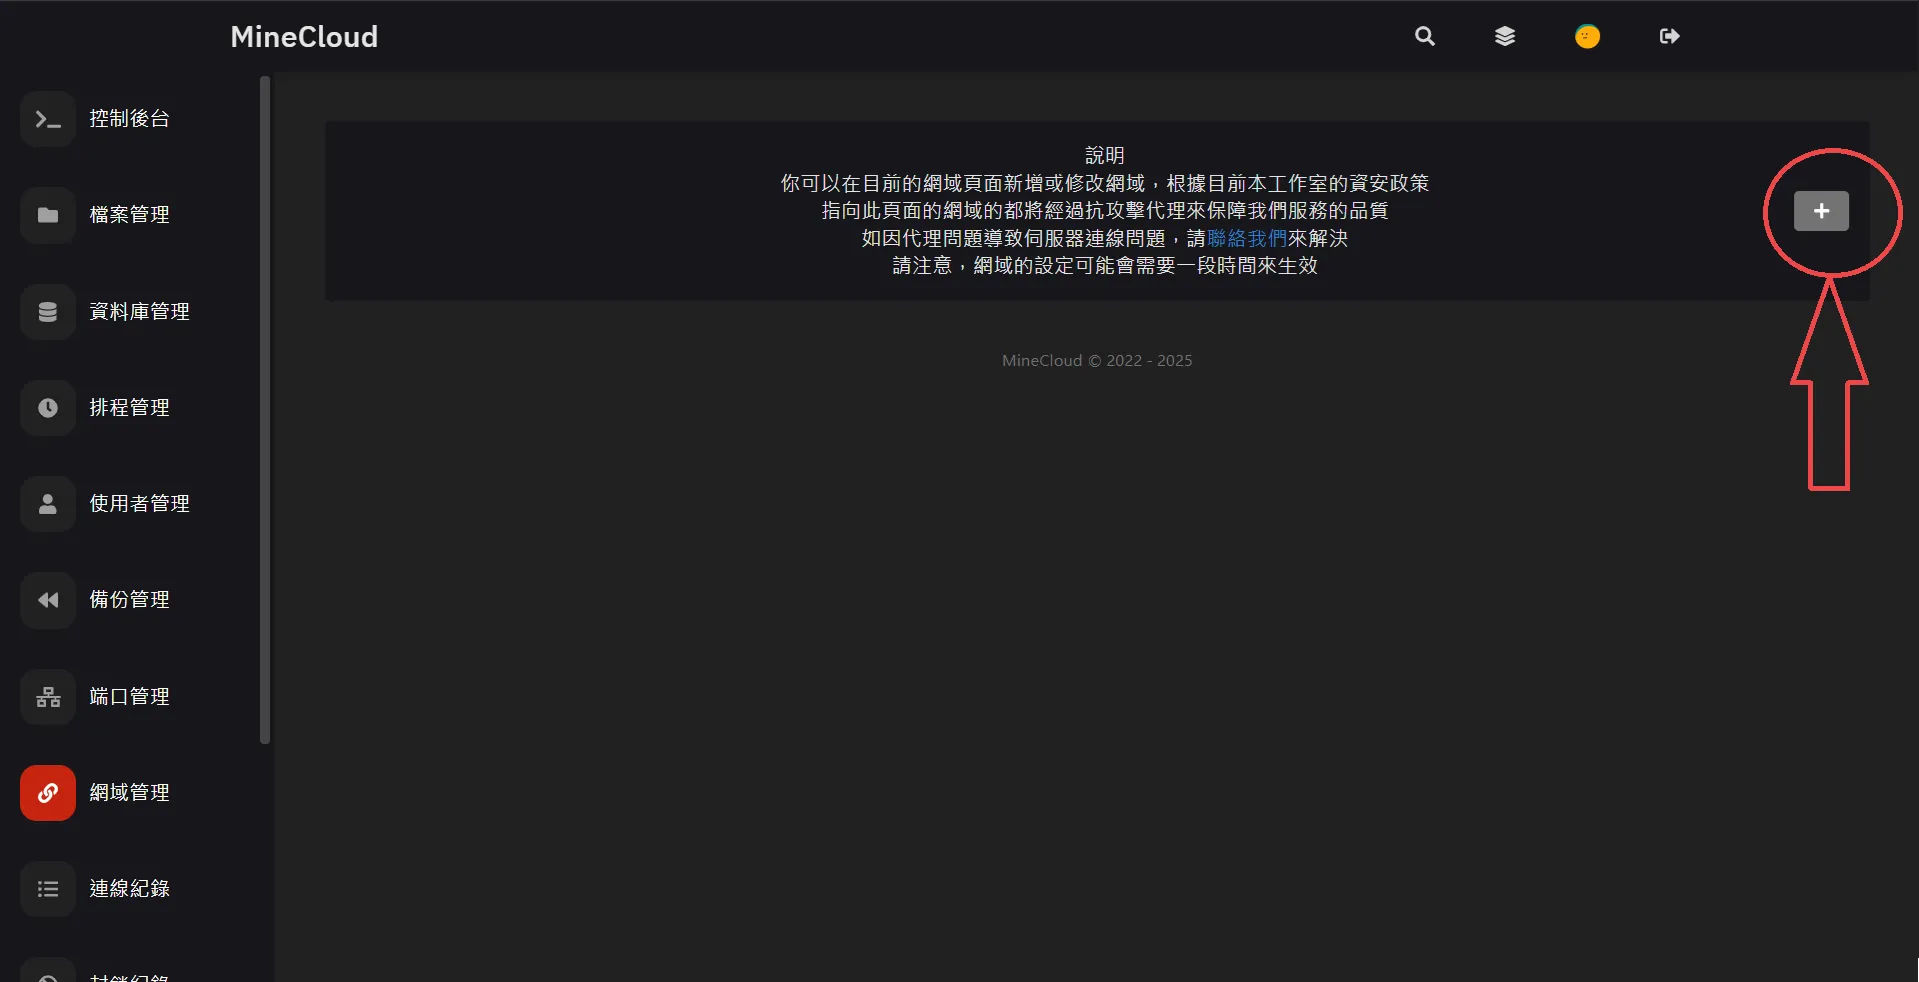The width and height of the screenshot is (1919, 982).
Task: Click the yellow user avatar
Action: 1587,37
